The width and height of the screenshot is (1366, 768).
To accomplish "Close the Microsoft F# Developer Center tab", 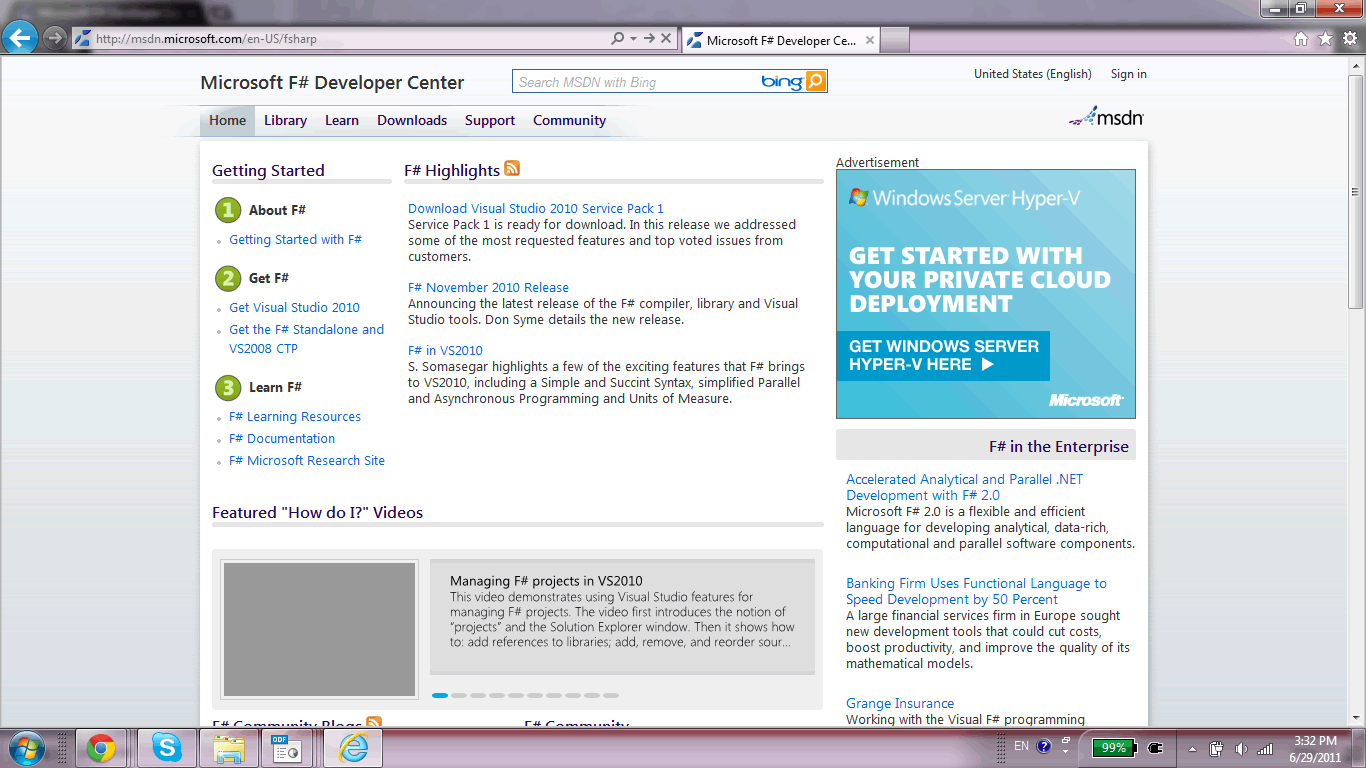I will (870, 41).
